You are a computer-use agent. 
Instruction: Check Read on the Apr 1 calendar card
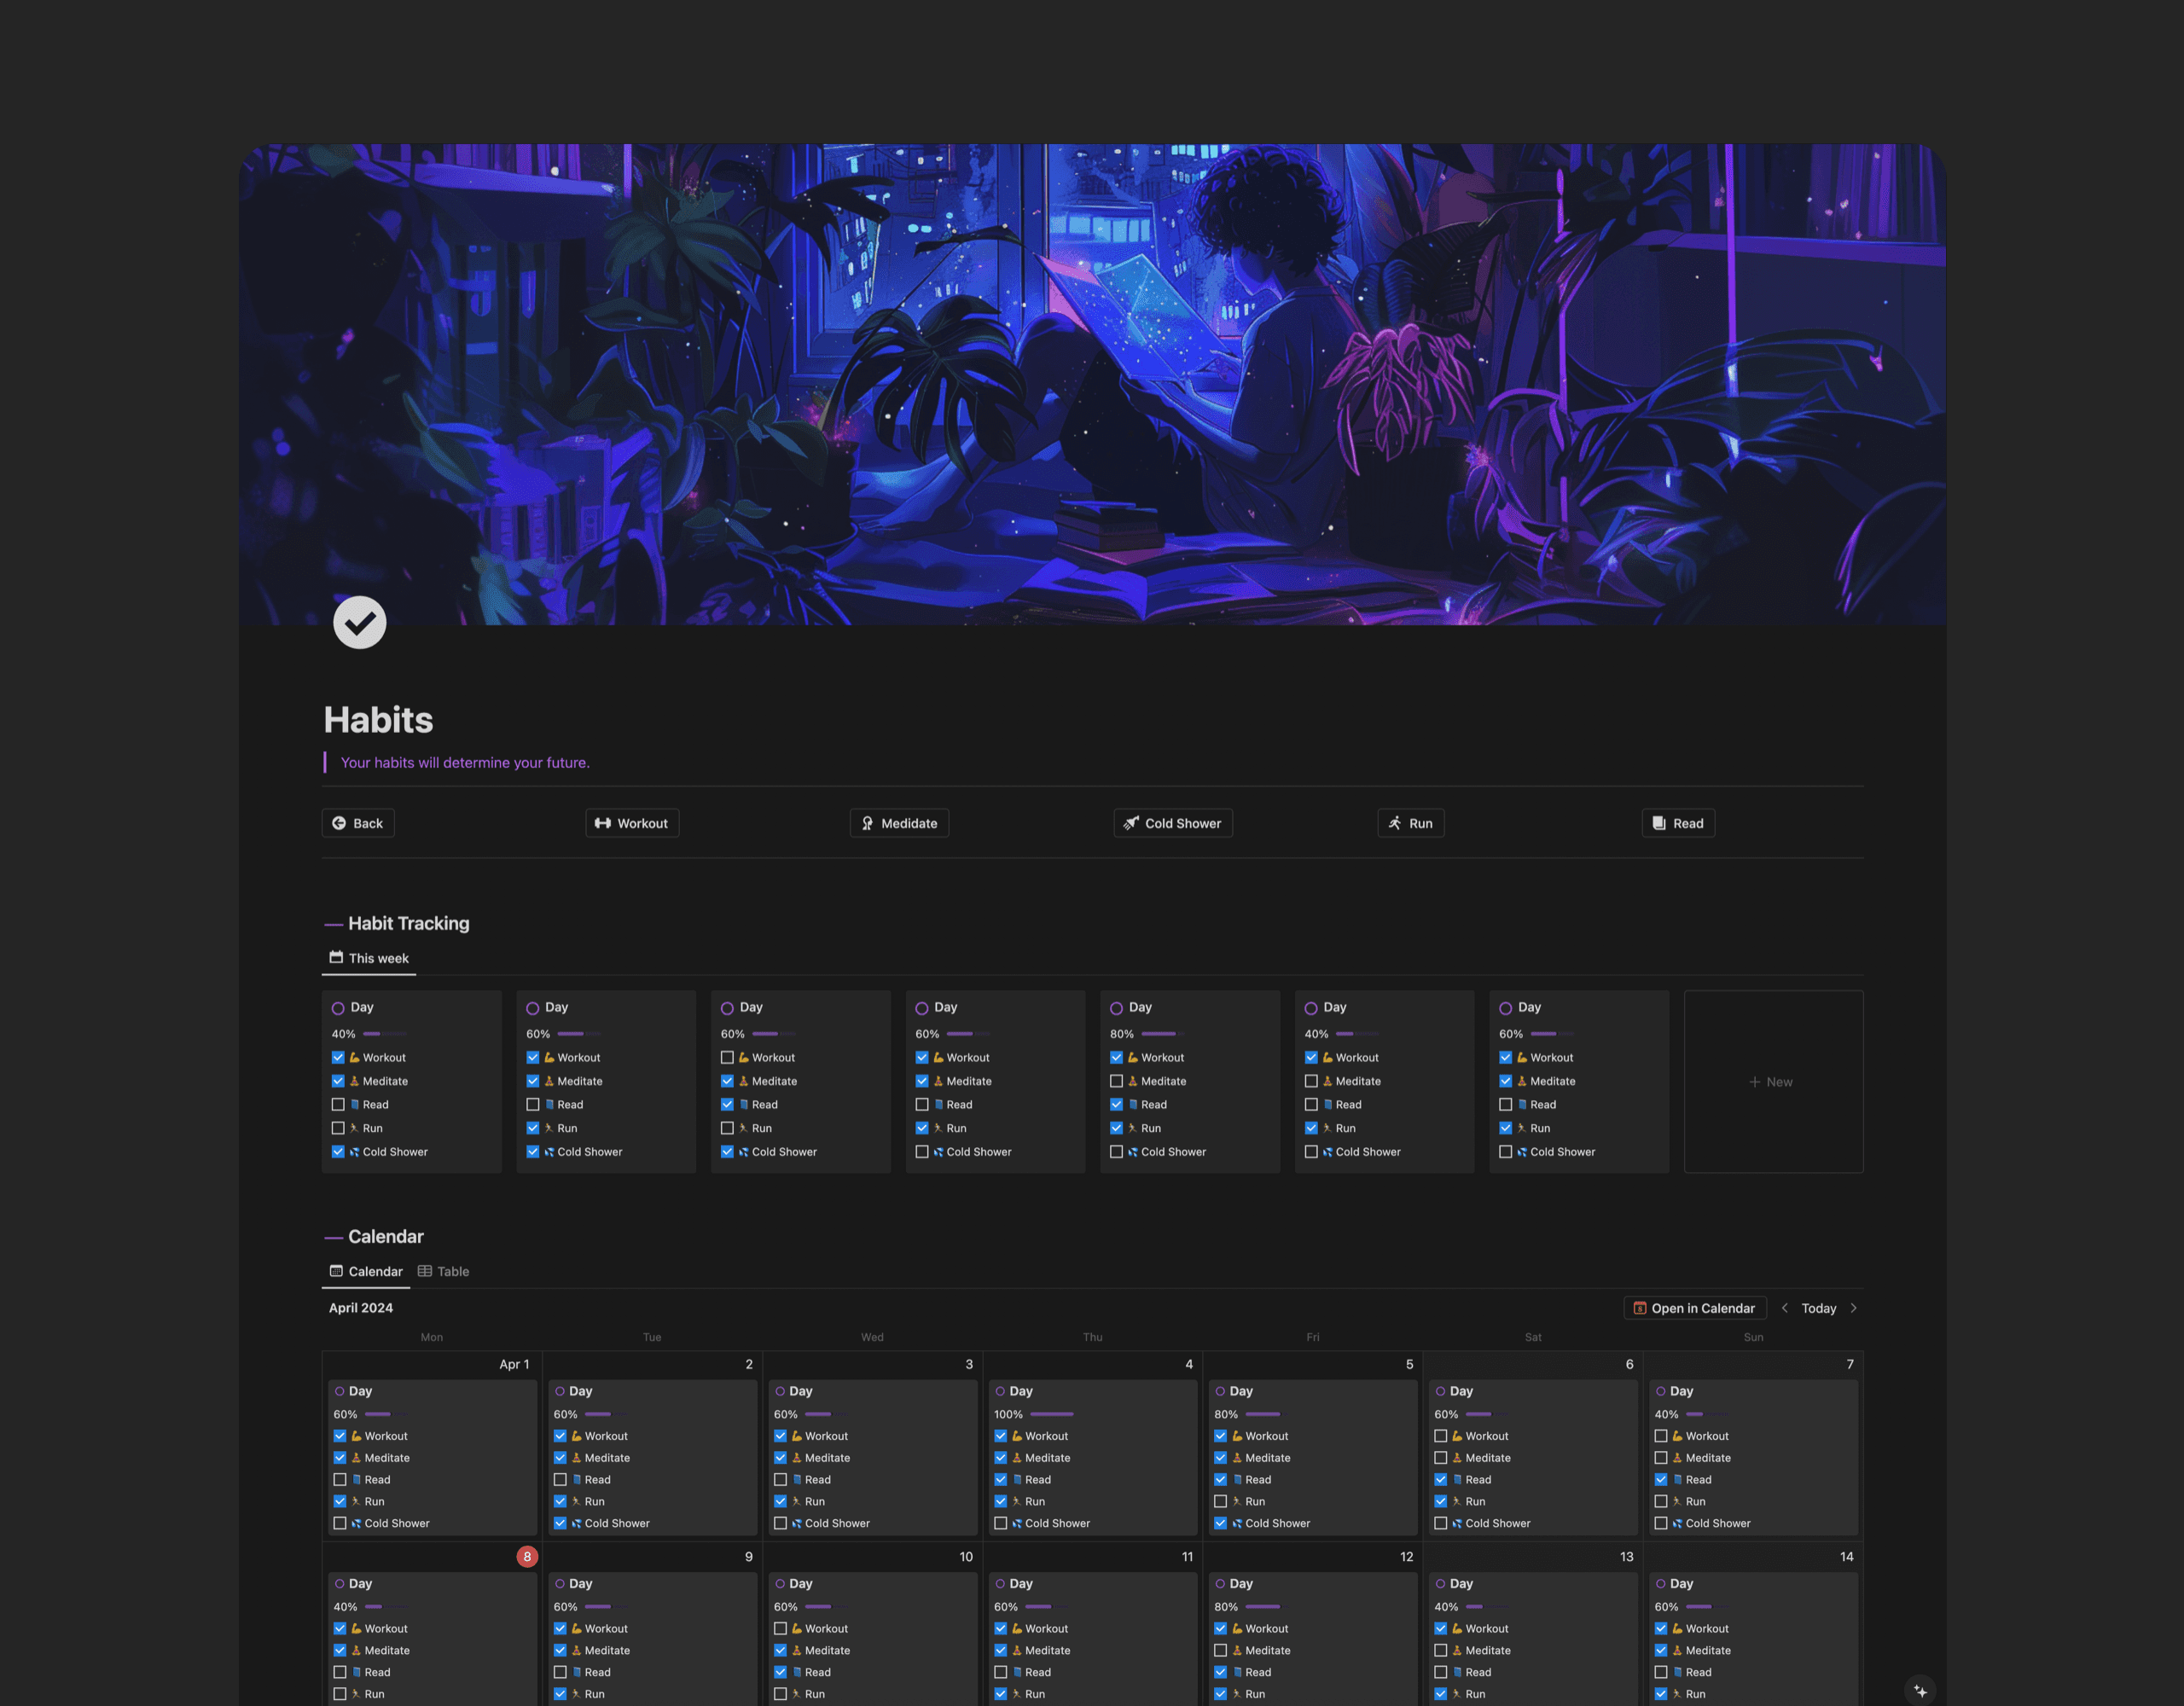(340, 1480)
